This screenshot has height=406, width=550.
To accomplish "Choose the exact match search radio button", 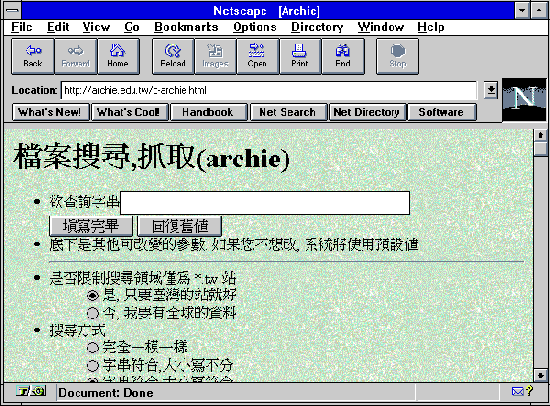I will [x=93, y=347].
